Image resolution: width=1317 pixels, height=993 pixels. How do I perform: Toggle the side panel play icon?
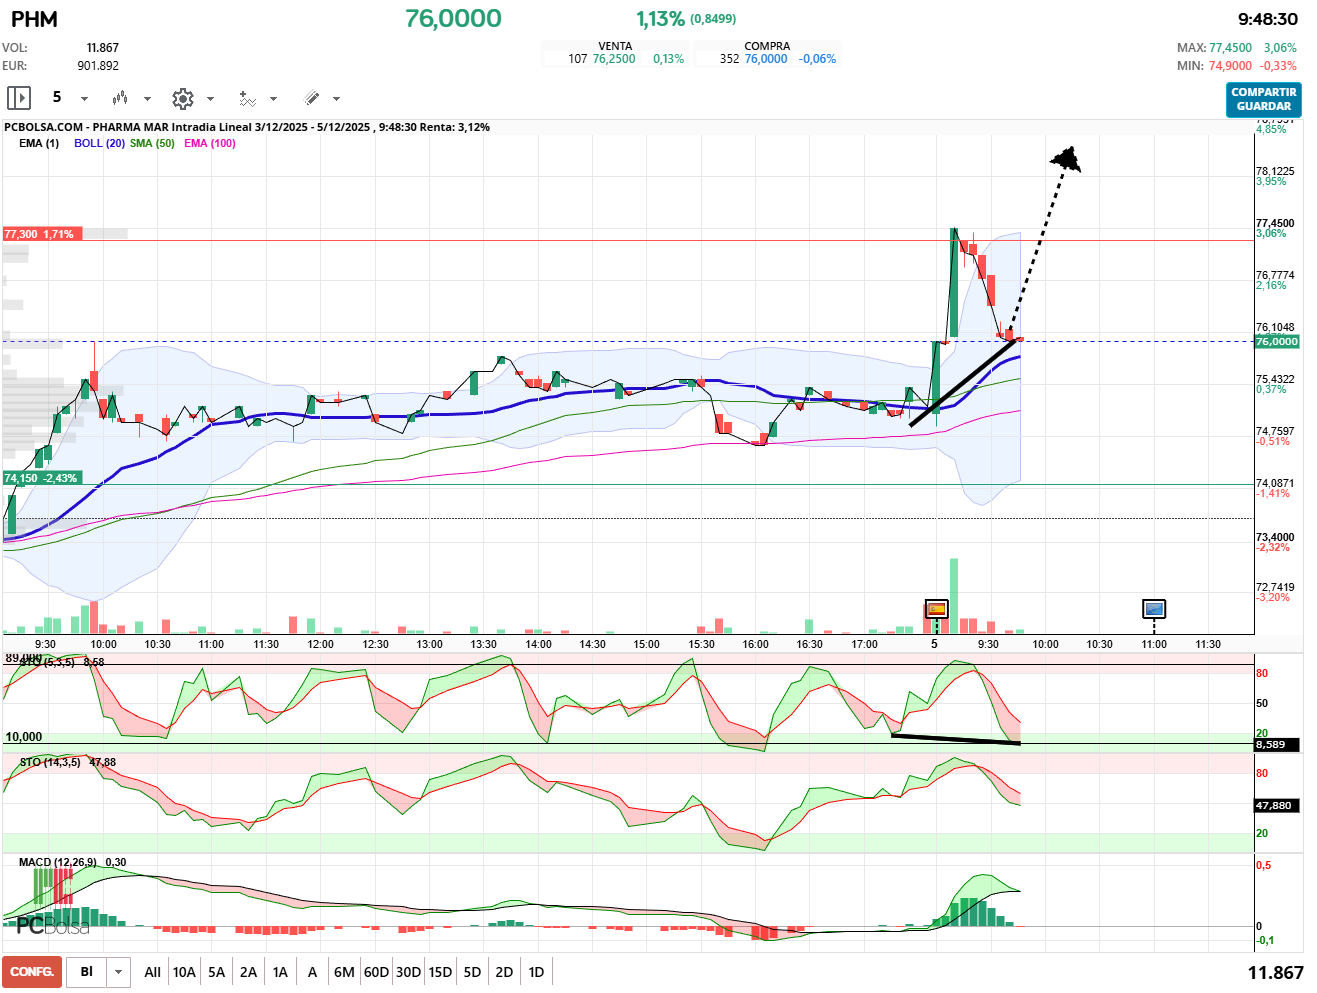pyautogui.click(x=19, y=98)
